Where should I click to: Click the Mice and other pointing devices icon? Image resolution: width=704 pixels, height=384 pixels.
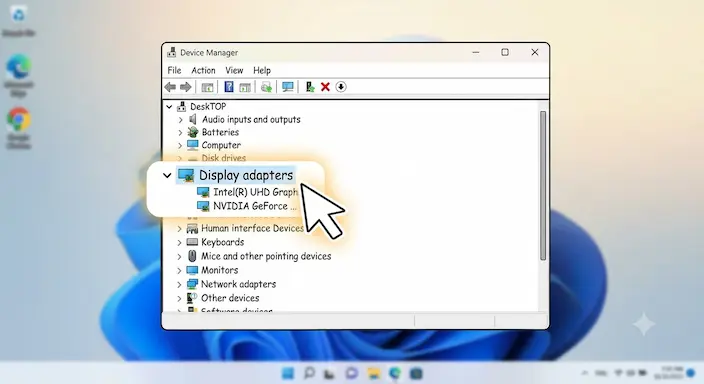click(x=192, y=256)
